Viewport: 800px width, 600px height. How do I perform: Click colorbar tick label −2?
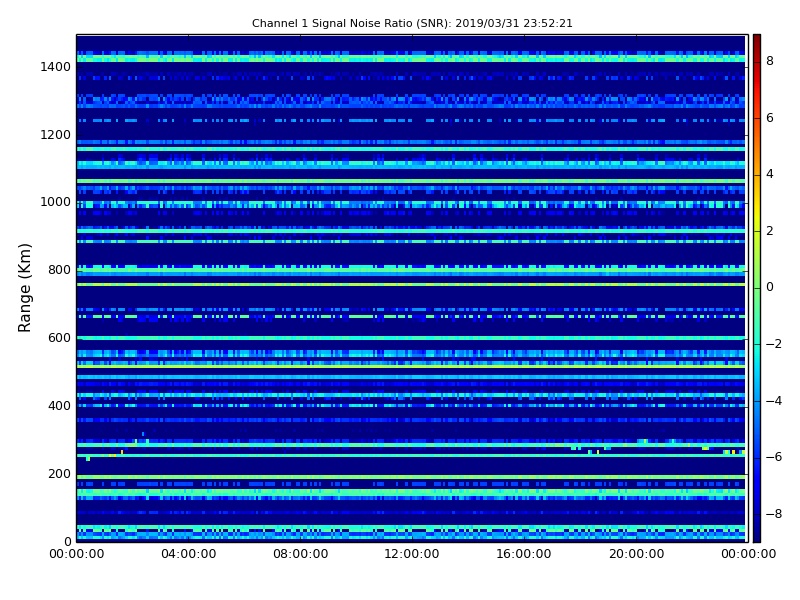pos(774,344)
